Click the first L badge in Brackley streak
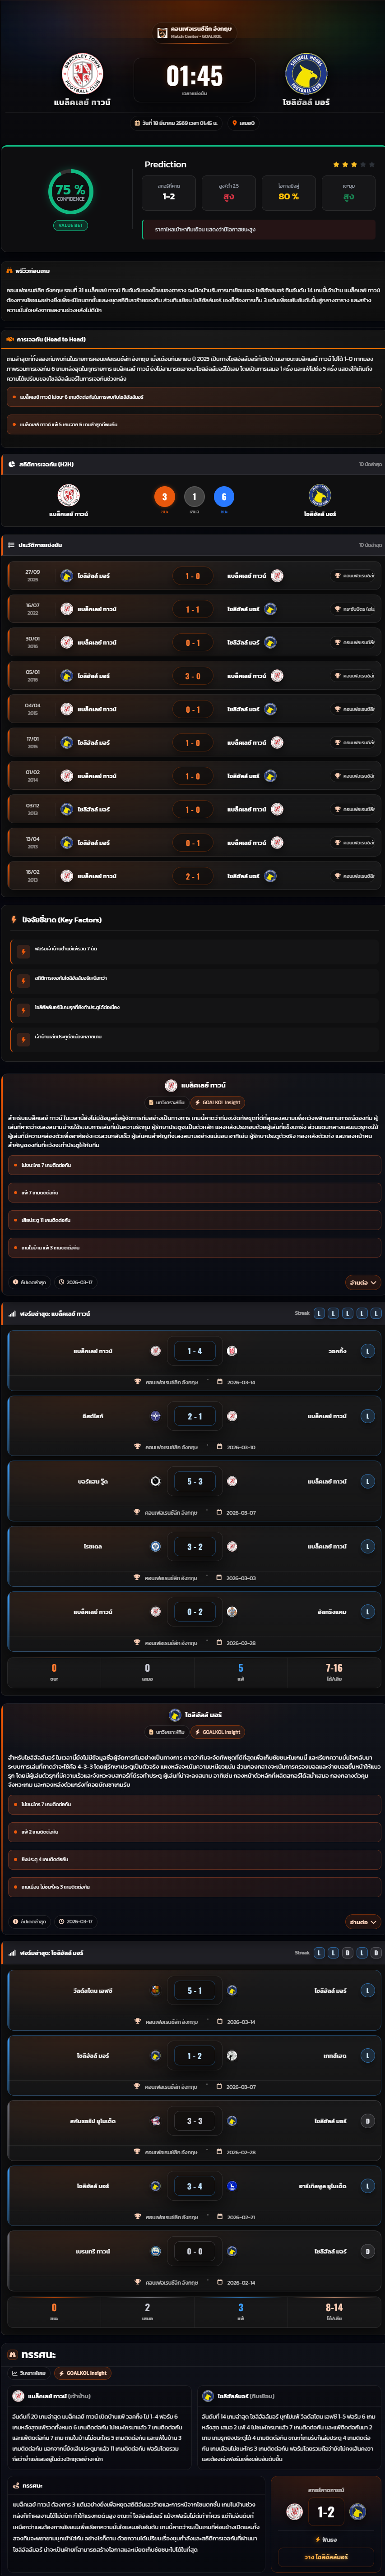The width and height of the screenshot is (385, 2576). pyautogui.click(x=319, y=1313)
